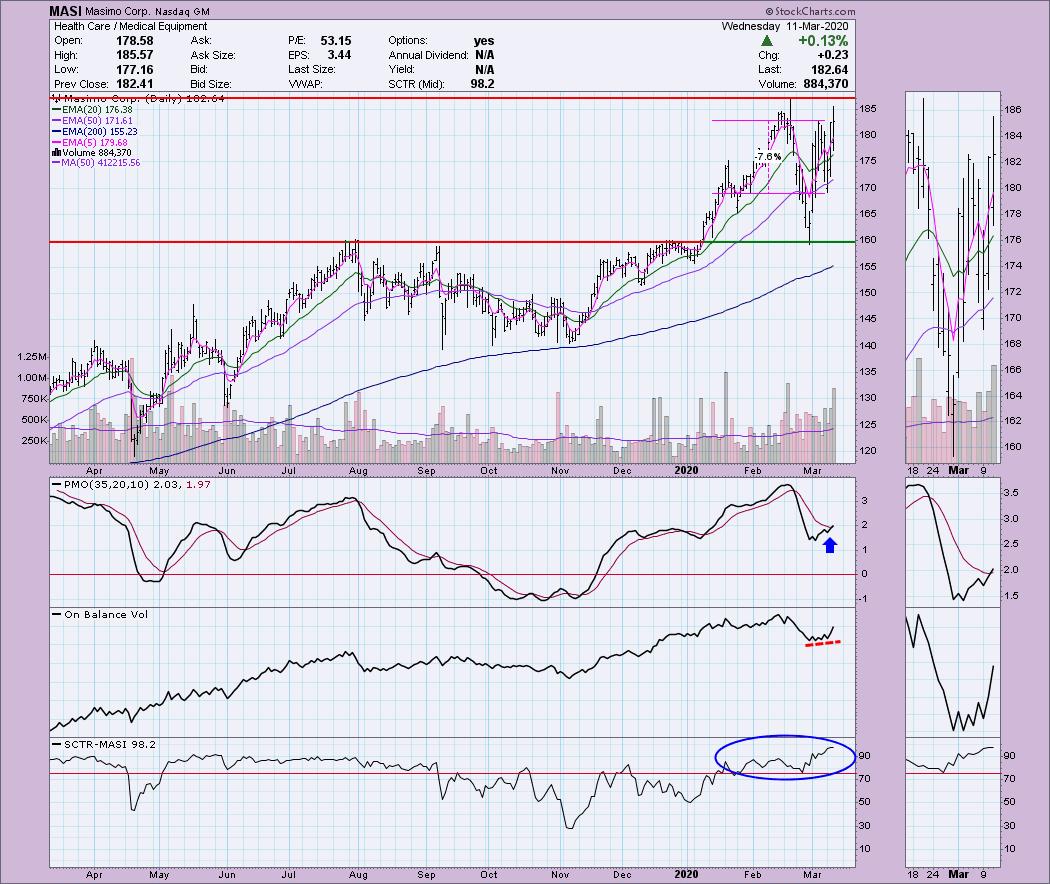
Task: Click the EMA(5) 179.68 legend entry
Action: tap(90, 143)
